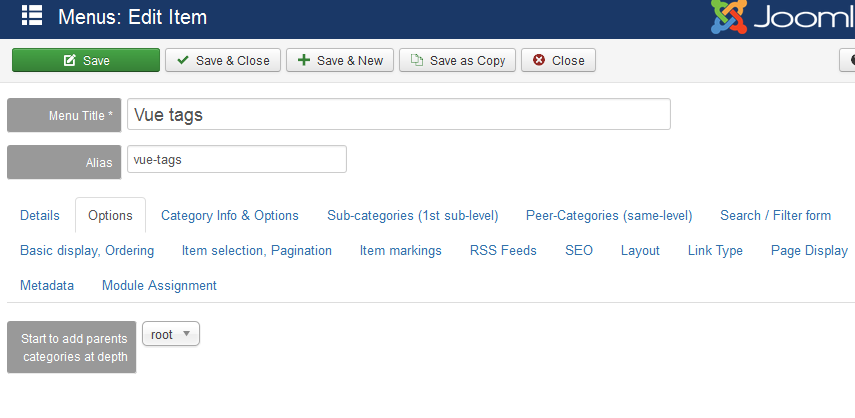This screenshot has height=418, width=855.
Task: Click the menu list icon beside Menus title
Action: pos(32,15)
